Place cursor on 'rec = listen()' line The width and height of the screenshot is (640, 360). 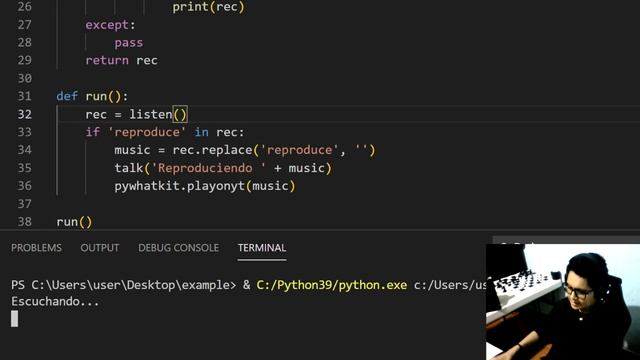click(x=136, y=114)
